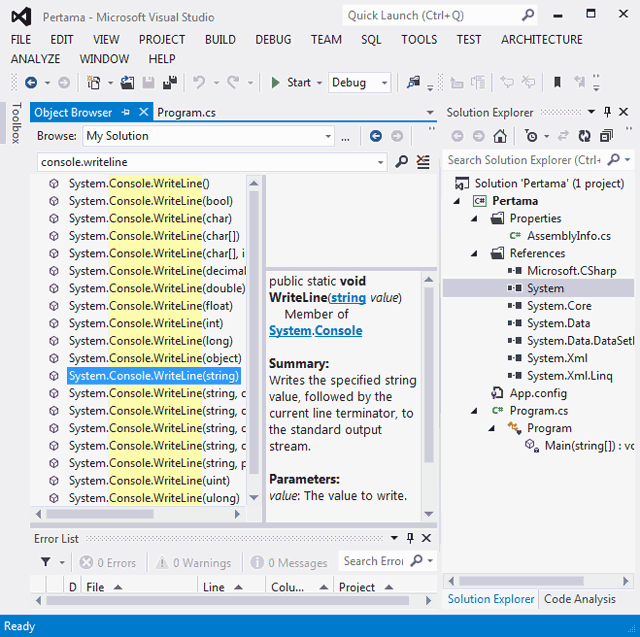Switch to the Program.cs tab
The width and height of the screenshot is (640, 637).
(187, 113)
